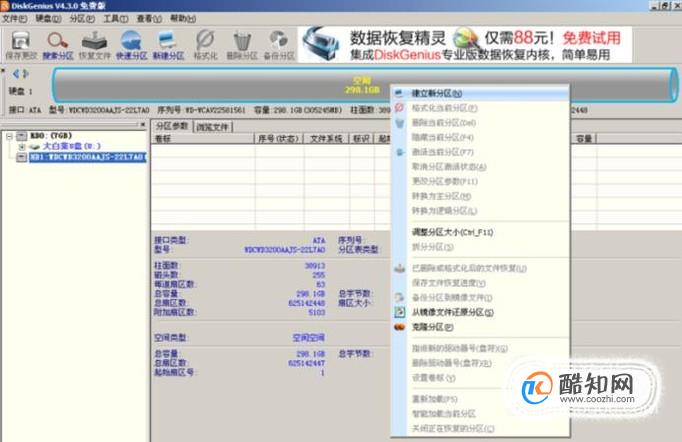This screenshot has height=442, width=682.
Task: Choose 从镜像文件还原分区 in context menu
Action: pyautogui.click(x=480, y=312)
